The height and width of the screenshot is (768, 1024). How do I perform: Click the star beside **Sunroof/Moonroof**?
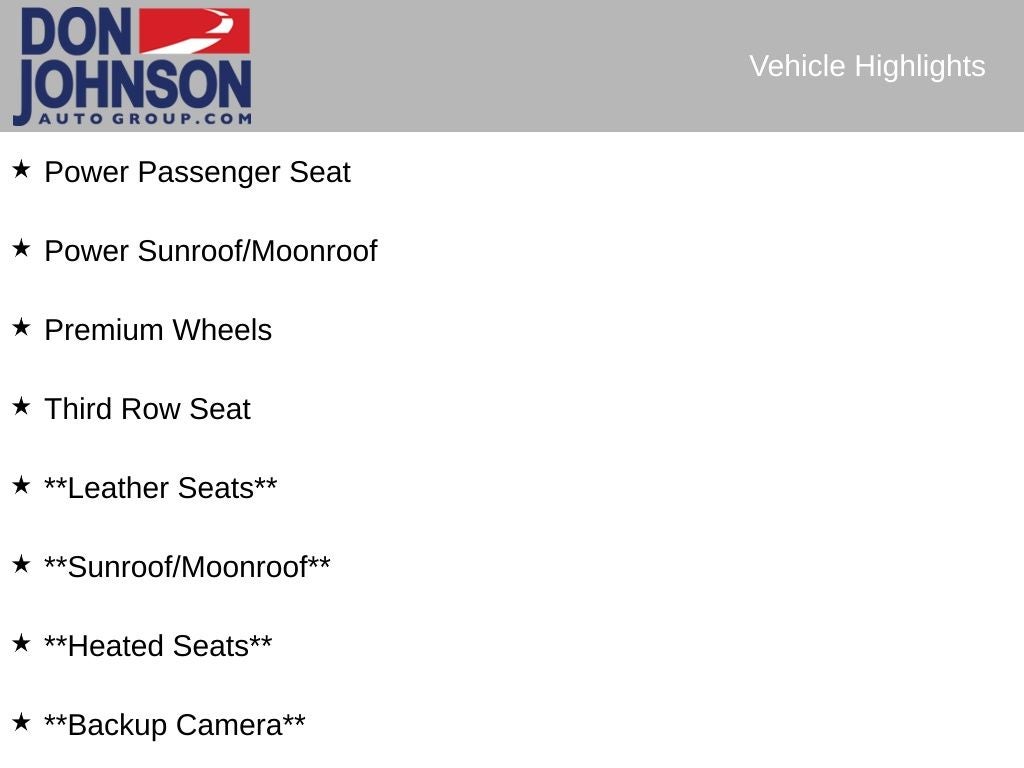click(21, 564)
